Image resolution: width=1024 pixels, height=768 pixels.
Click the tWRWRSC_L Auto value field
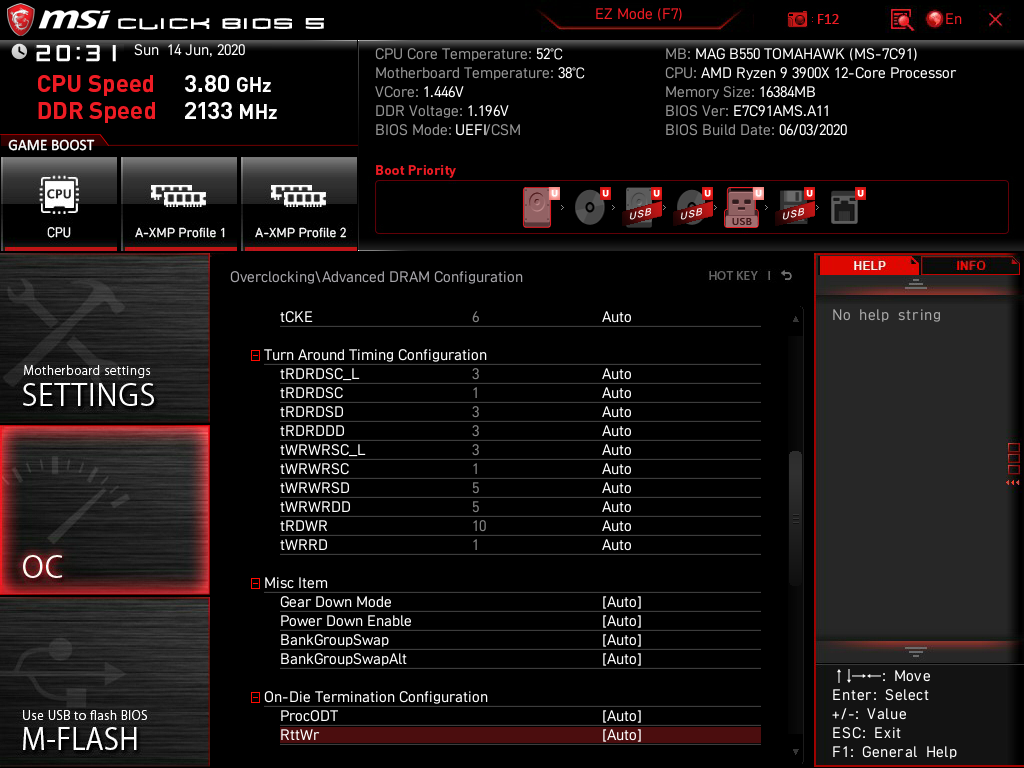pos(616,450)
